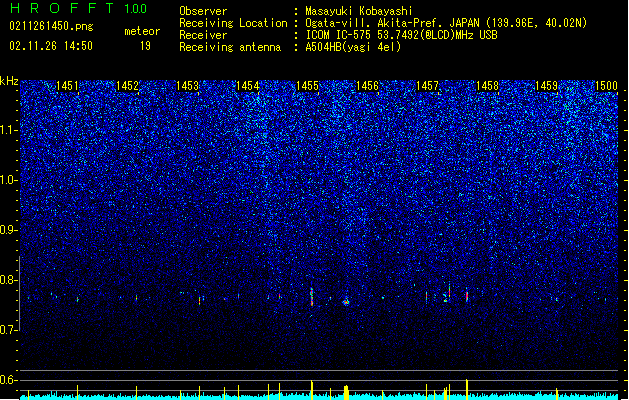629x400 pixels.
Task: Click the 1457 time label
Action: [x=427, y=86]
